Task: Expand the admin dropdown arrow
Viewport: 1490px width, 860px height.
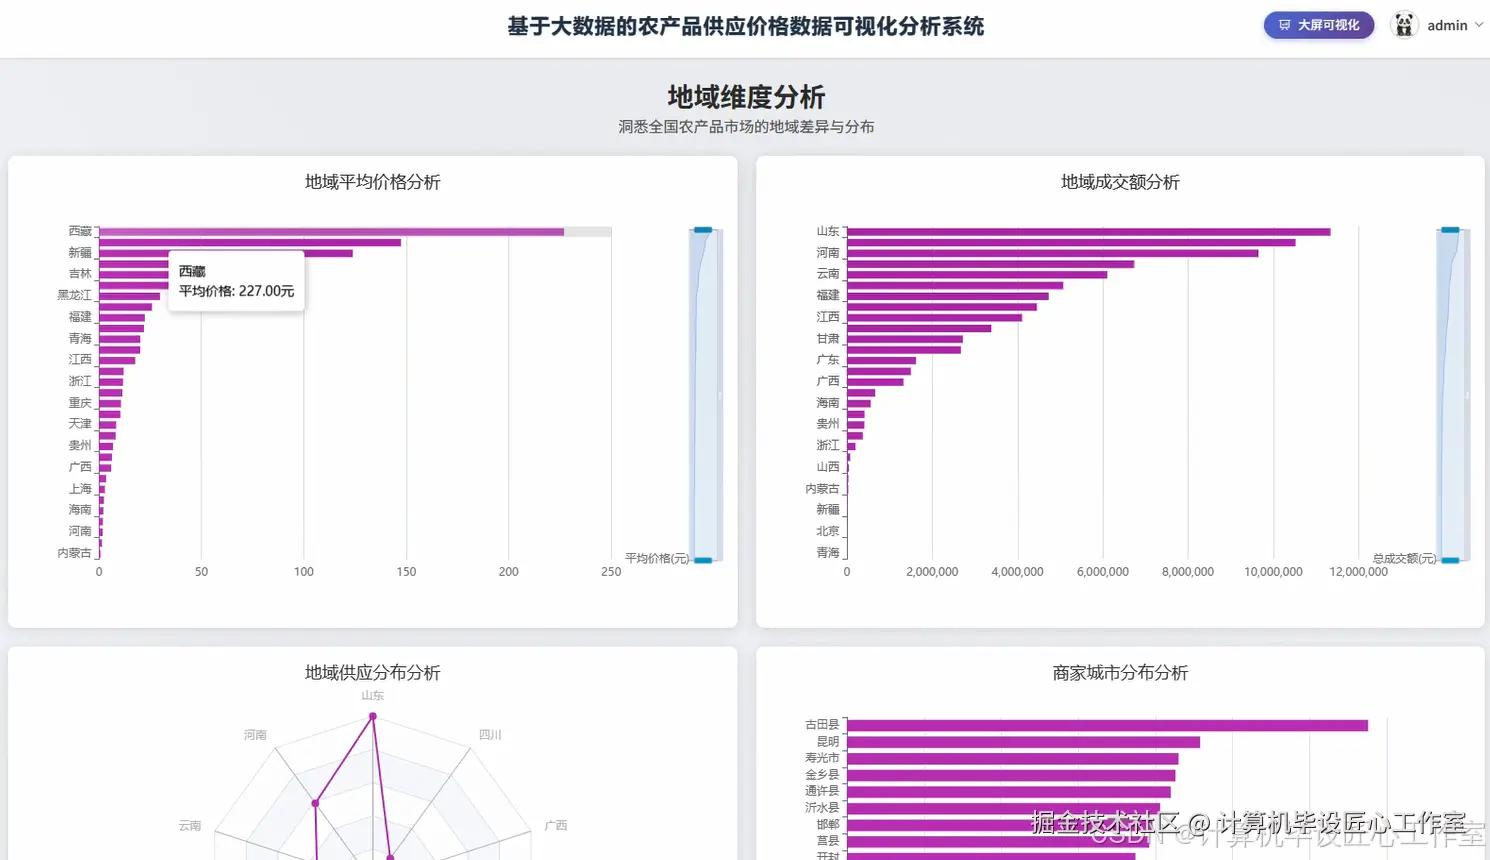Action: pyautogui.click(x=1479, y=25)
